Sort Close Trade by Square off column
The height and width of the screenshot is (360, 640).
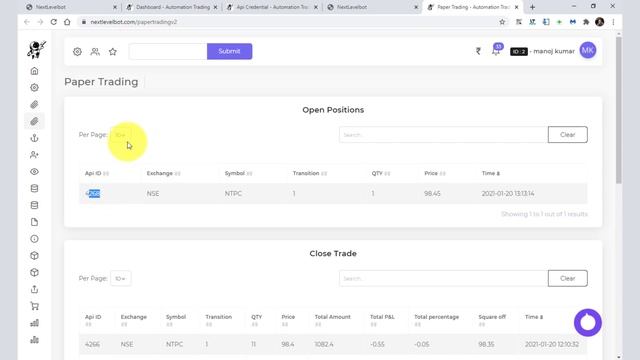coord(492,320)
